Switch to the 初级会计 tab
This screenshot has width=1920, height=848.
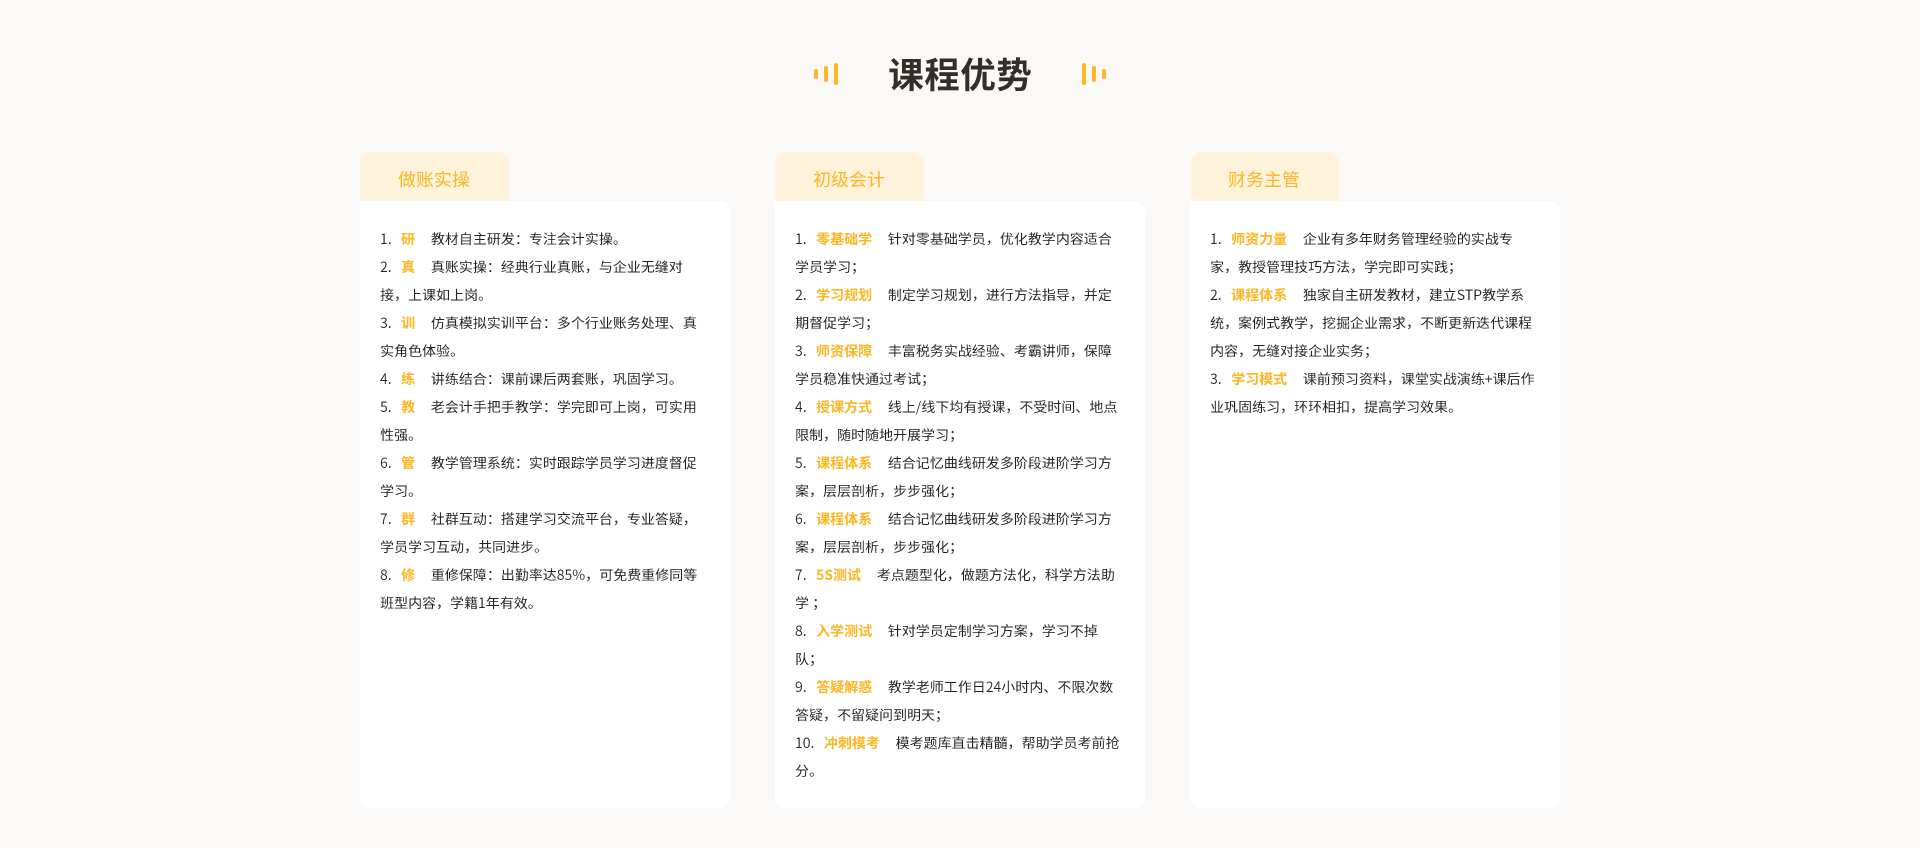[x=849, y=178]
